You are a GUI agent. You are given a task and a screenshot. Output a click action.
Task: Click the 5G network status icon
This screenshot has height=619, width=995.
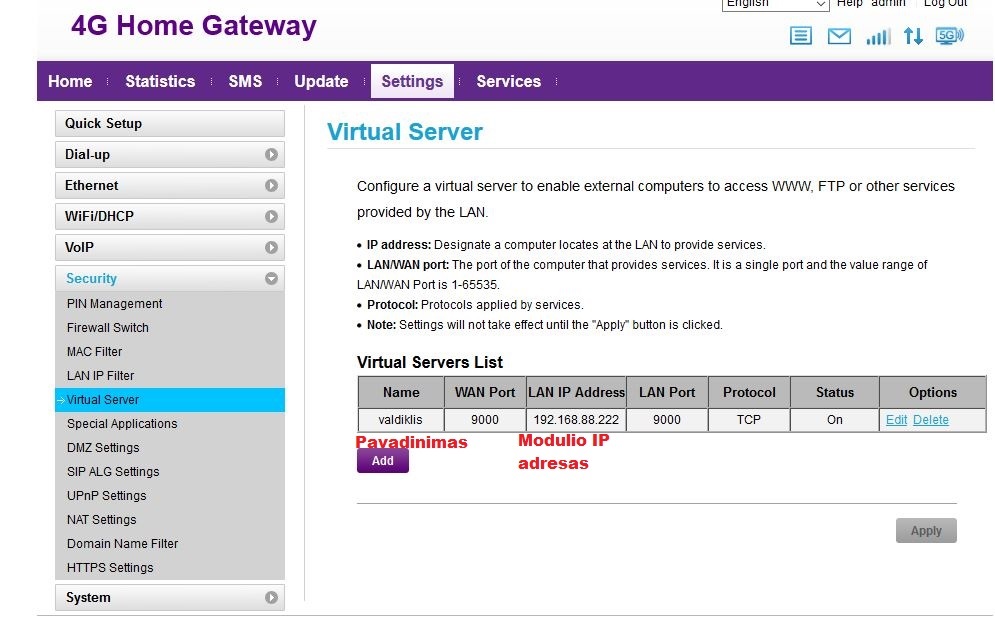coord(949,36)
